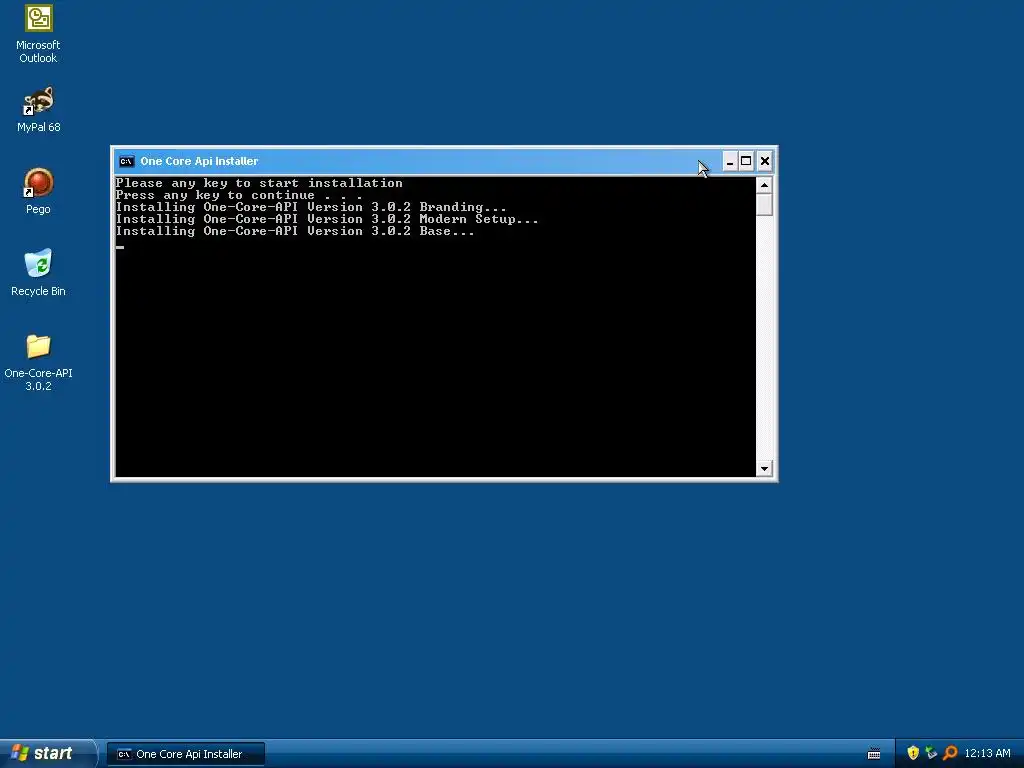The width and height of the screenshot is (1024, 768).
Task: Open the Microsoft Outlook desktop icon
Action: pyautogui.click(x=39, y=33)
